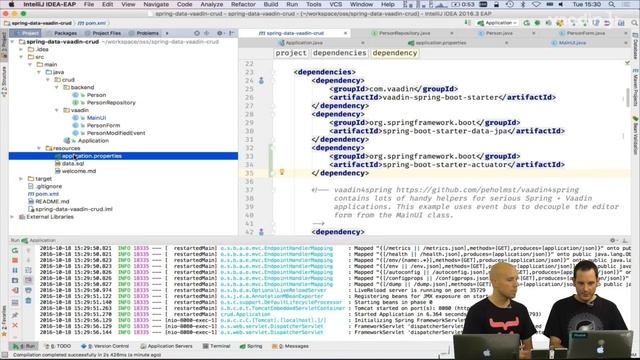Open the Application Servers tool window
The width and height of the screenshot is (640, 360).
pos(167,346)
